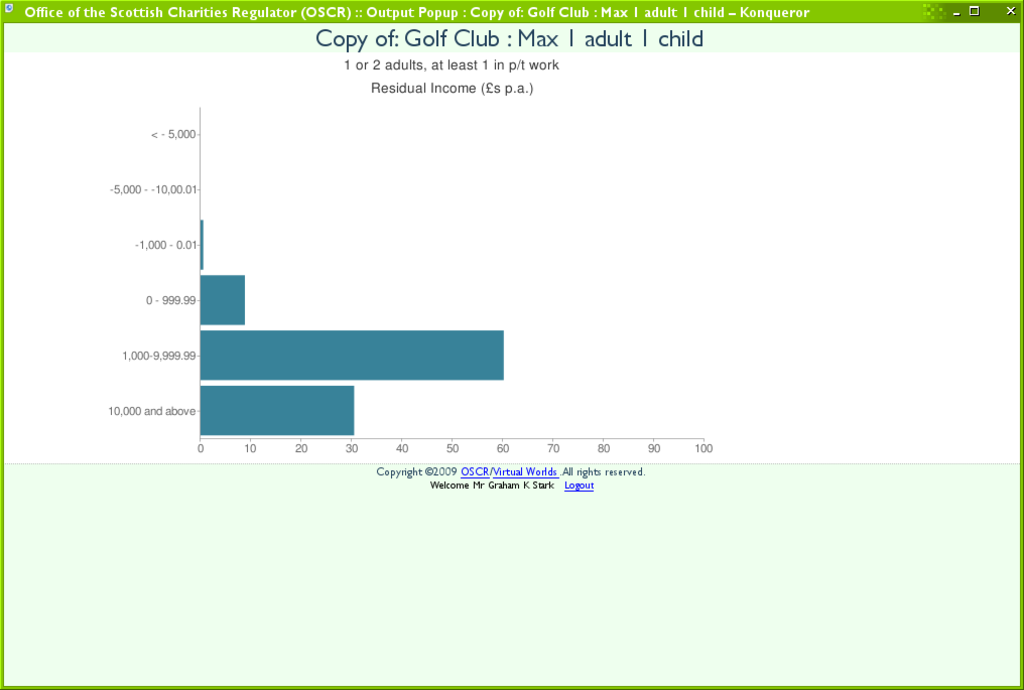Viewport: 1024px width, 690px height.
Task: Click the 0 - 999.99 bar
Action: (x=222, y=300)
